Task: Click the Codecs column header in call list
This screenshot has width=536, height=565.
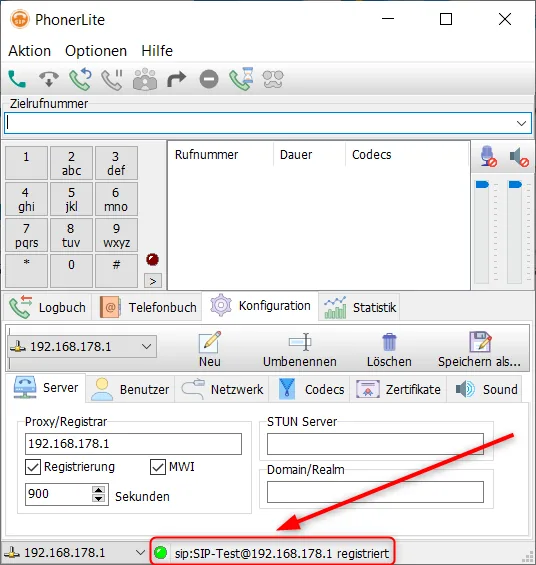Action: click(x=407, y=155)
